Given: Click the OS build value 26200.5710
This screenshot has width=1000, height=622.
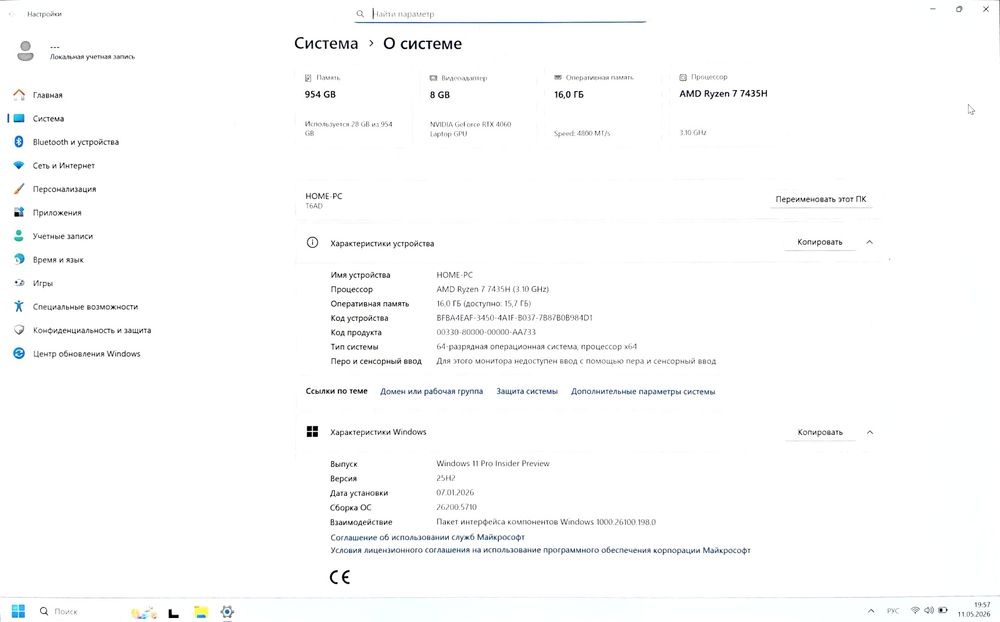Looking at the screenshot, I should click(456, 507).
